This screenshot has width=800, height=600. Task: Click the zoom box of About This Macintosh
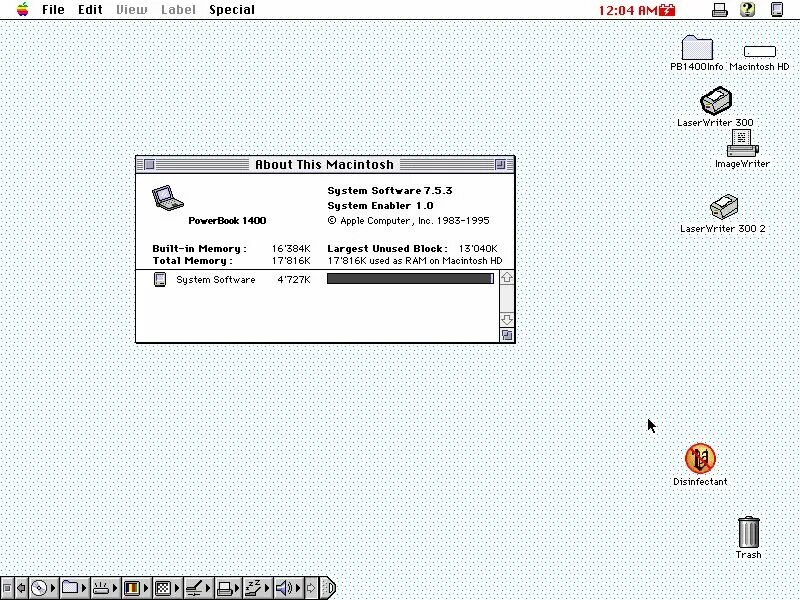(501, 164)
